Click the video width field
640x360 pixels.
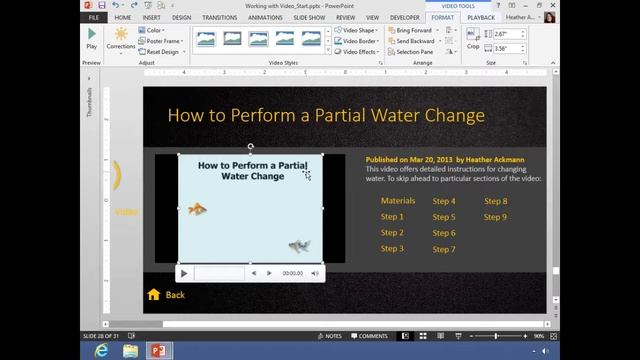pos(507,49)
